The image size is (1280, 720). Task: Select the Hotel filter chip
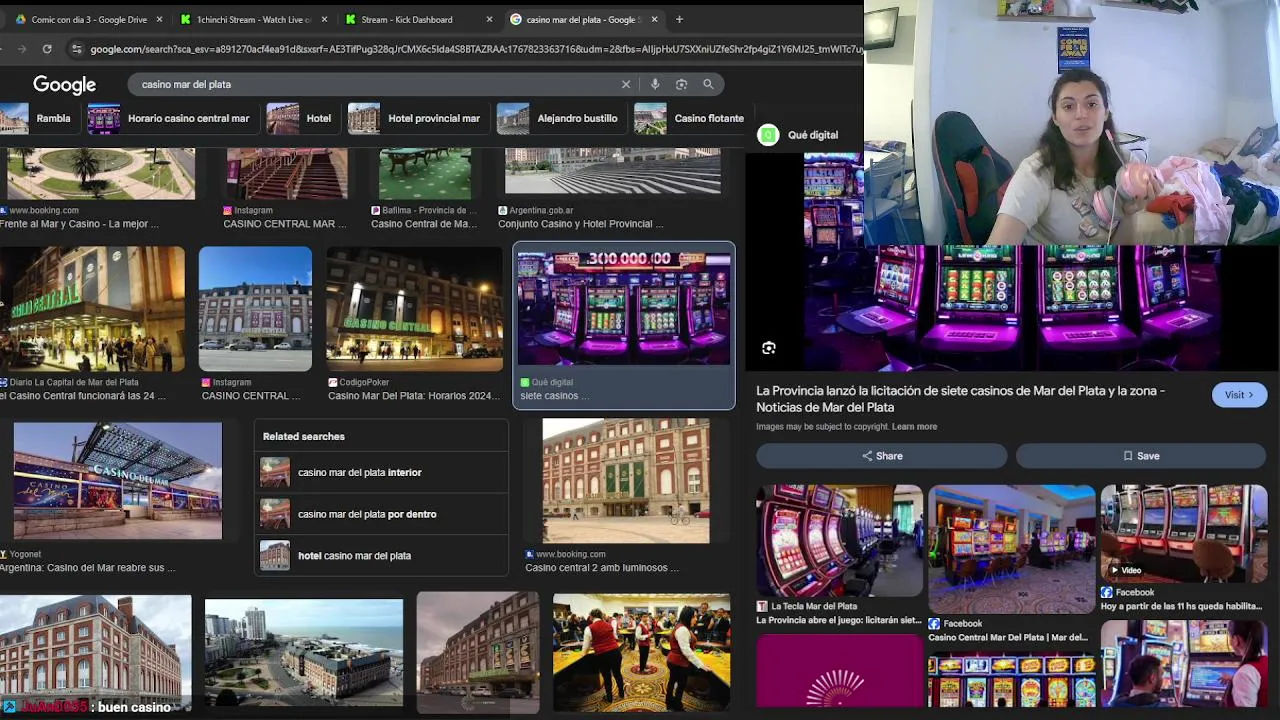302,118
